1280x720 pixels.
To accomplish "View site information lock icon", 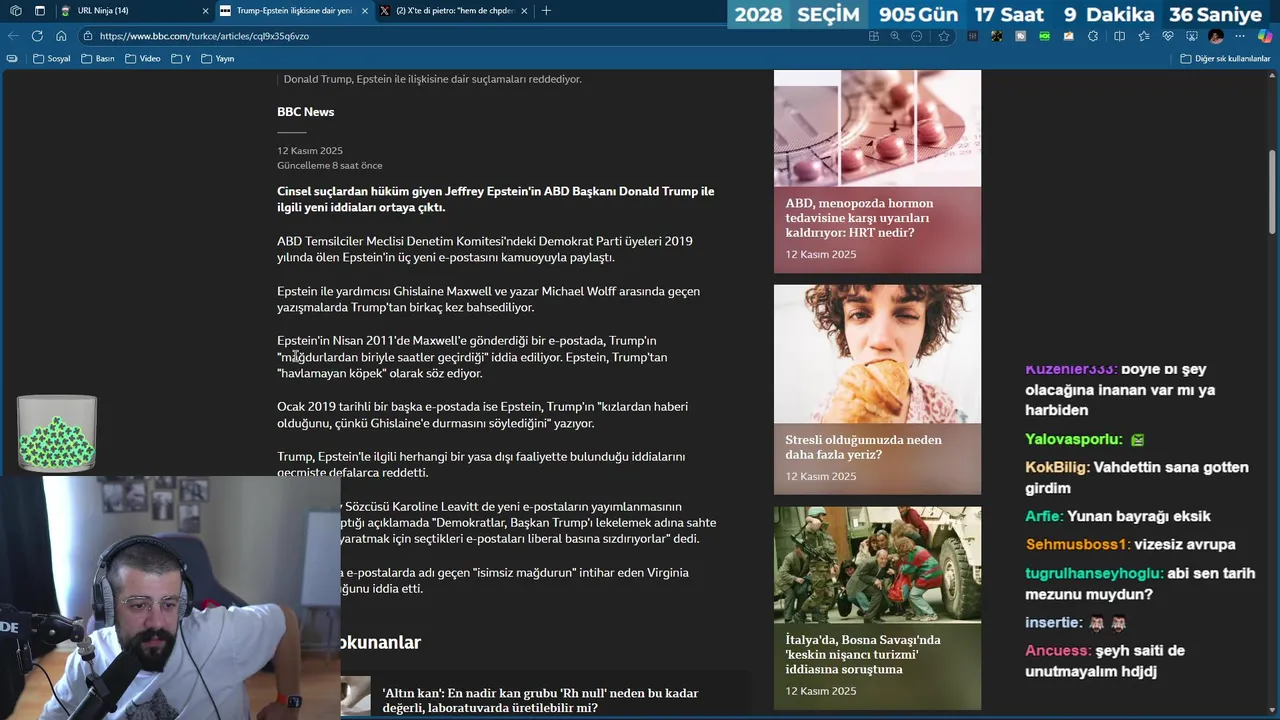I will 88,36.
